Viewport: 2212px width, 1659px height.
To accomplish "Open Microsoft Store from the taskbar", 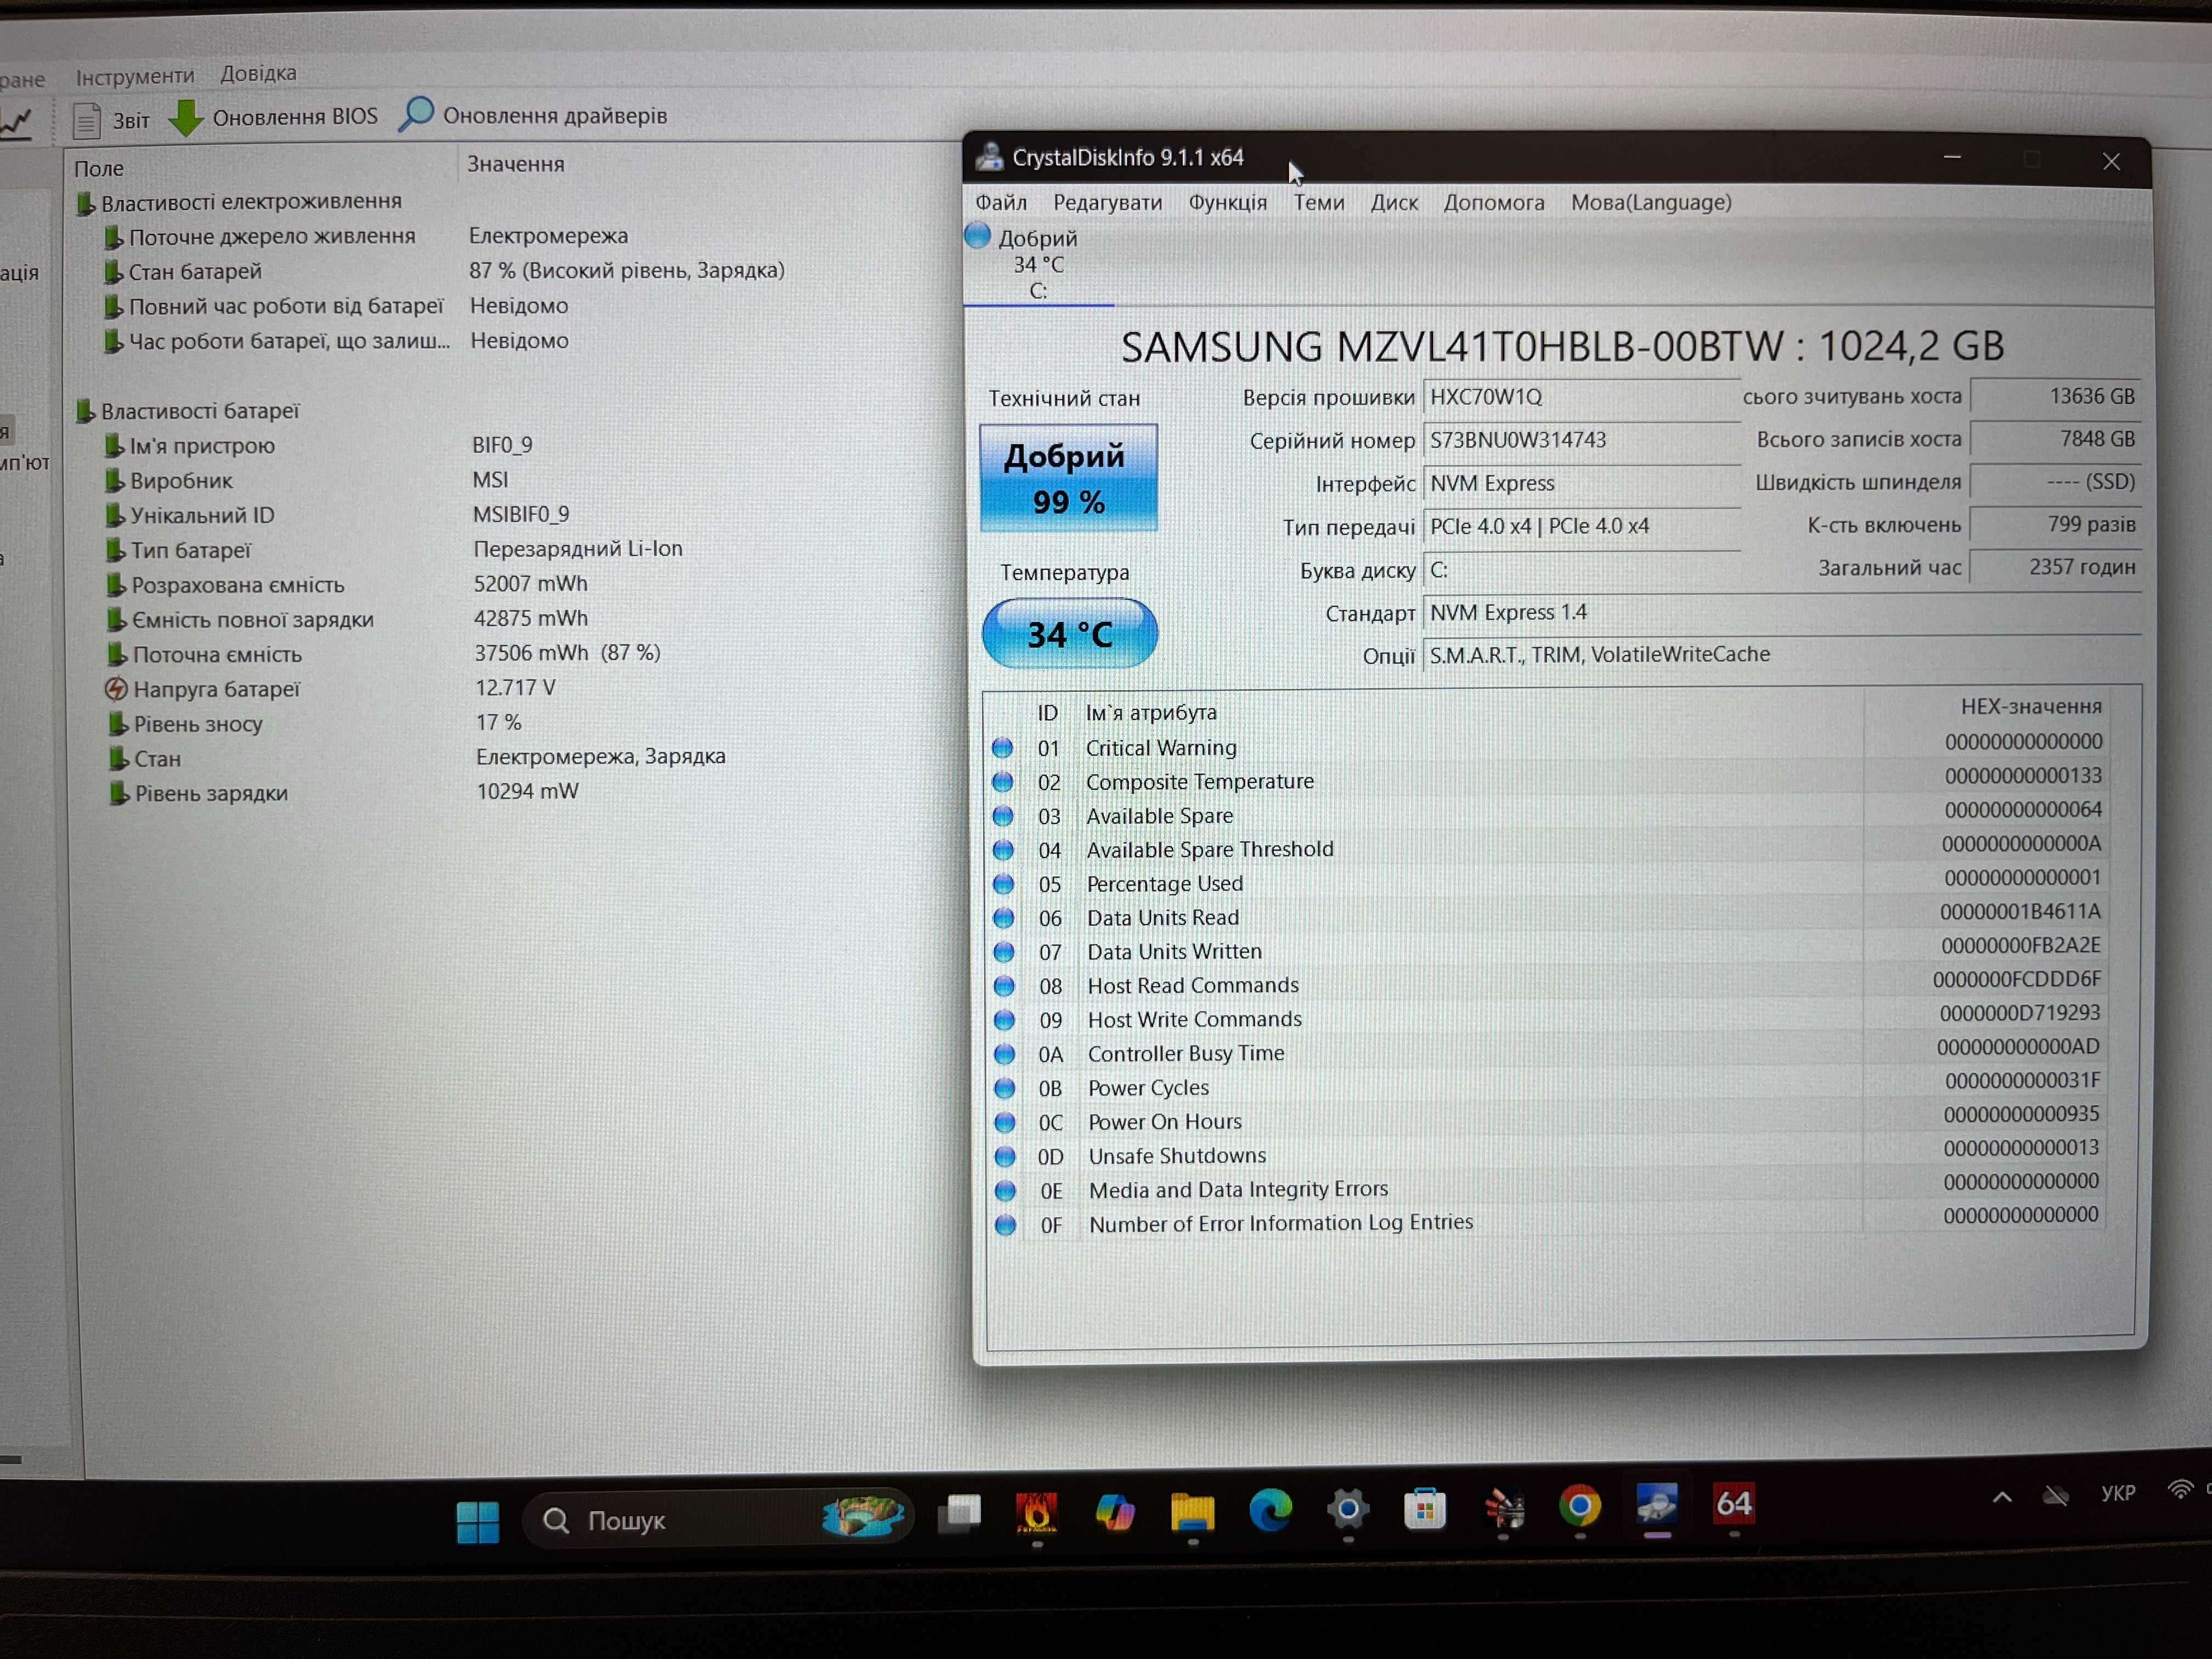I will [1425, 1508].
